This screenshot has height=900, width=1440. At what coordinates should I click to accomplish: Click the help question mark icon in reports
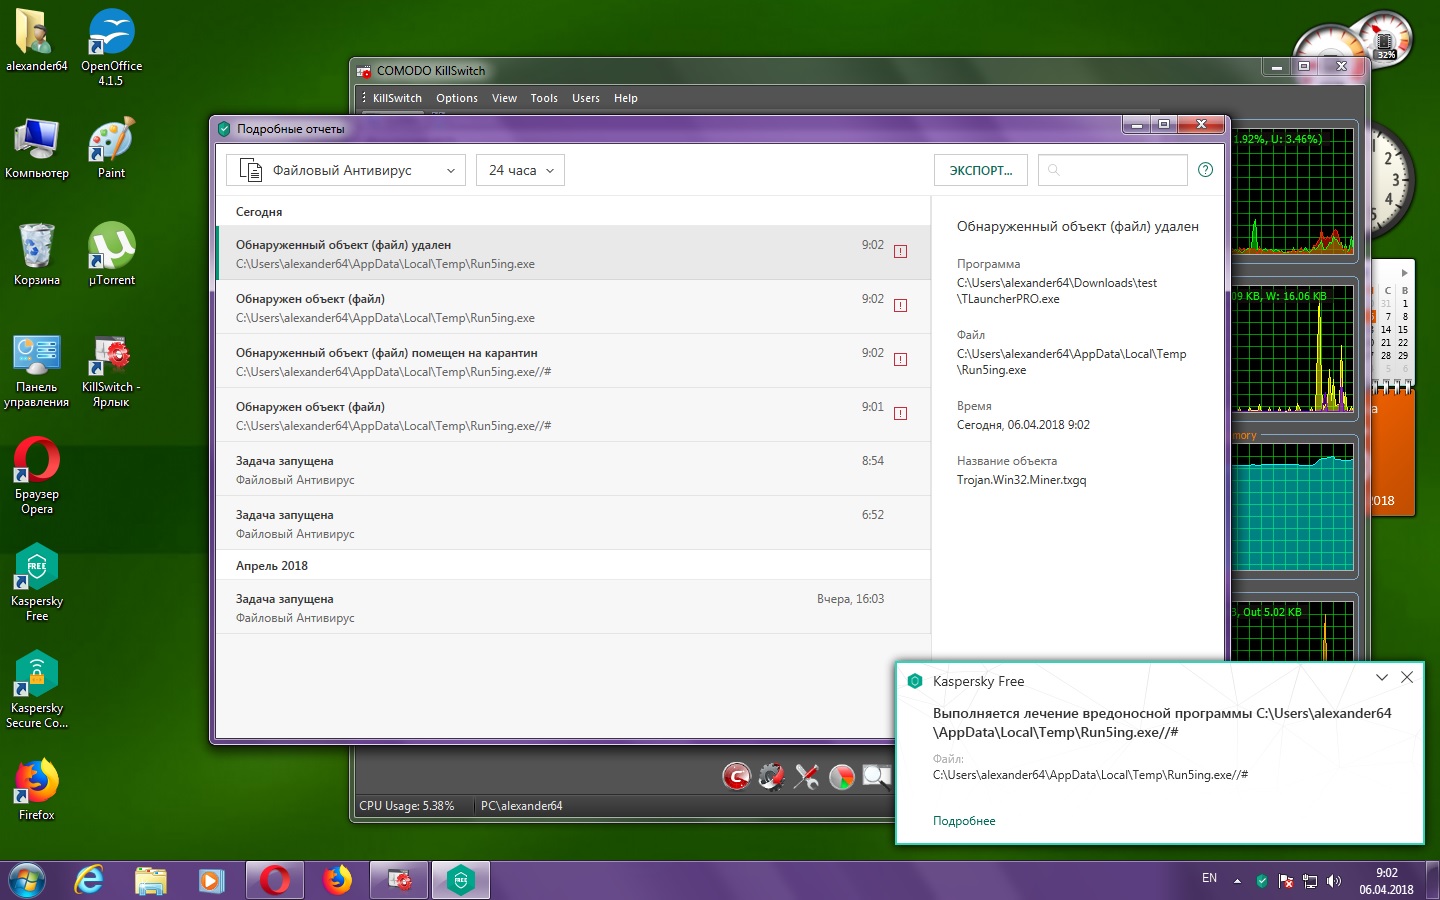click(x=1205, y=170)
